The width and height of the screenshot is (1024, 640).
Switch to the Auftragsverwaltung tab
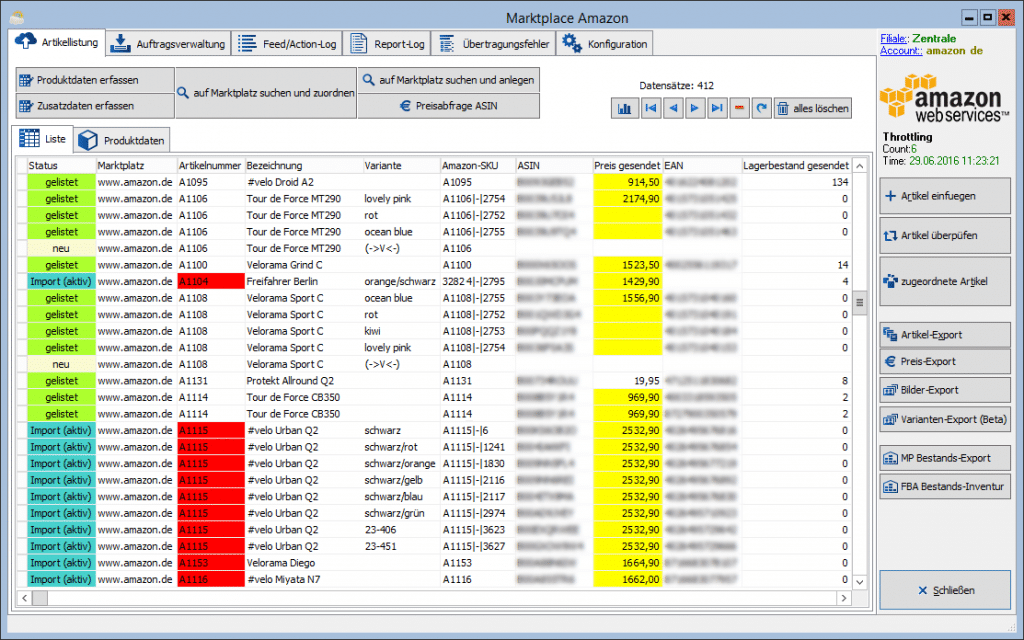[169, 44]
